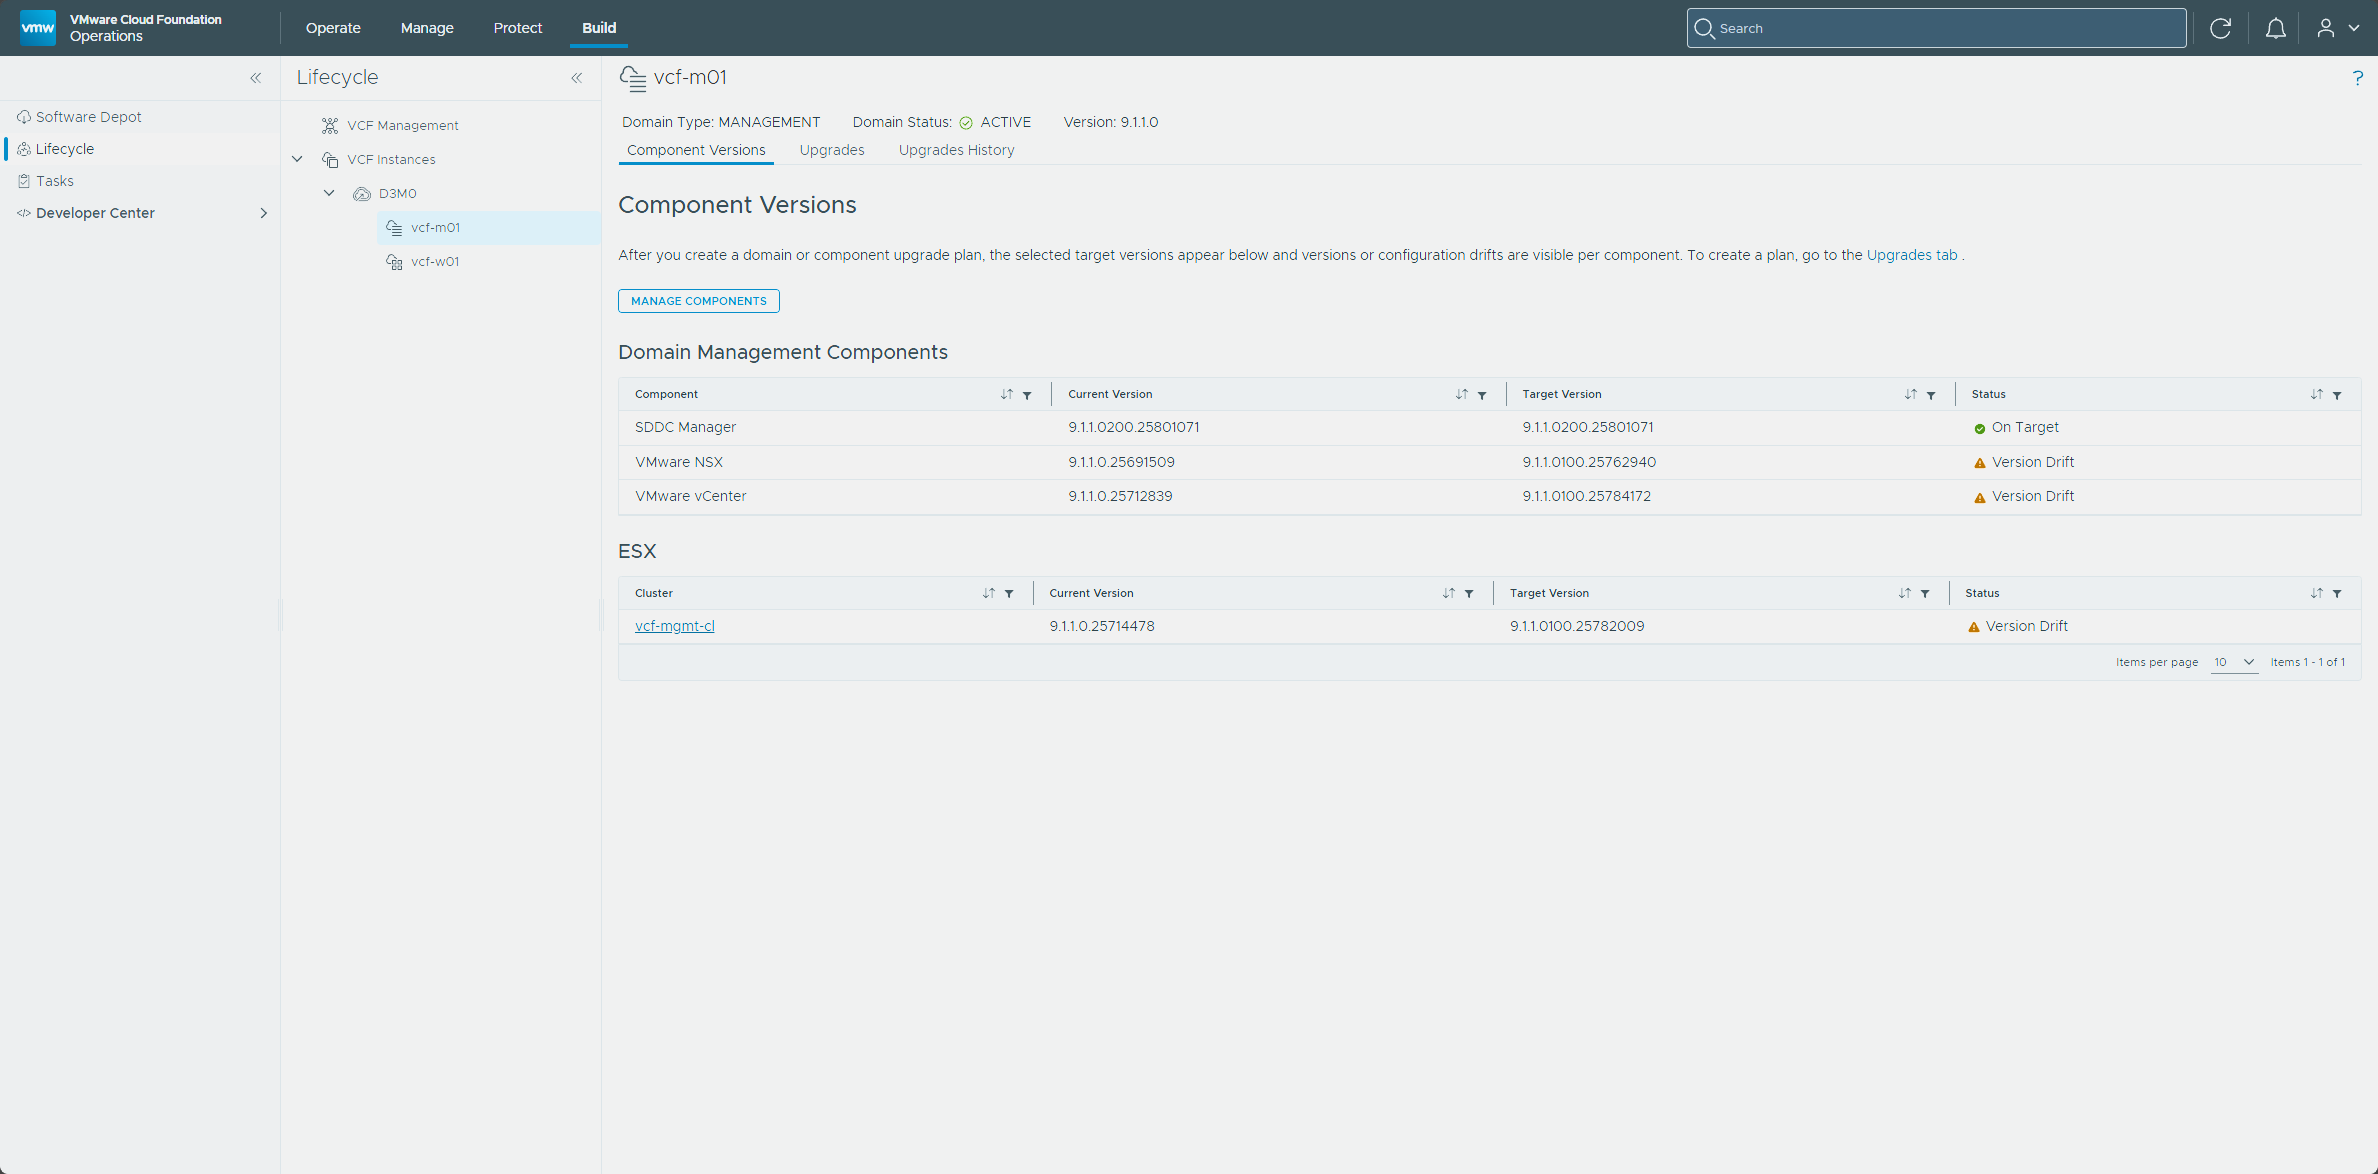Filter Target Version in Domain Management table
The height and width of the screenshot is (1174, 2378).
tap(1931, 395)
